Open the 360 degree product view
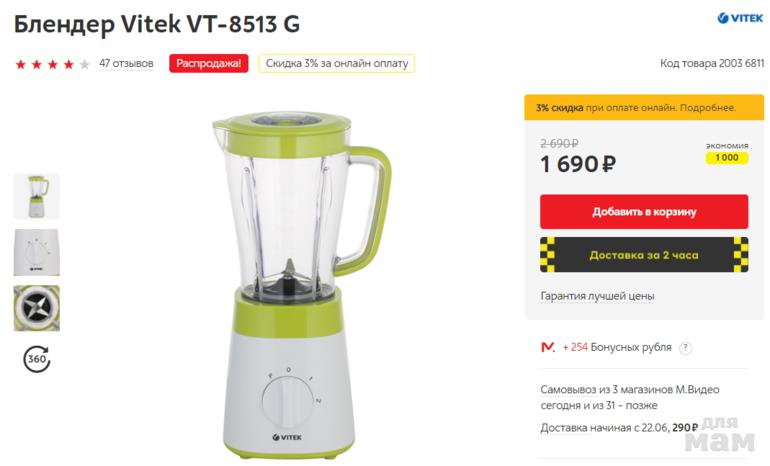The width and height of the screenshot is (770, 466). [37, 358]
